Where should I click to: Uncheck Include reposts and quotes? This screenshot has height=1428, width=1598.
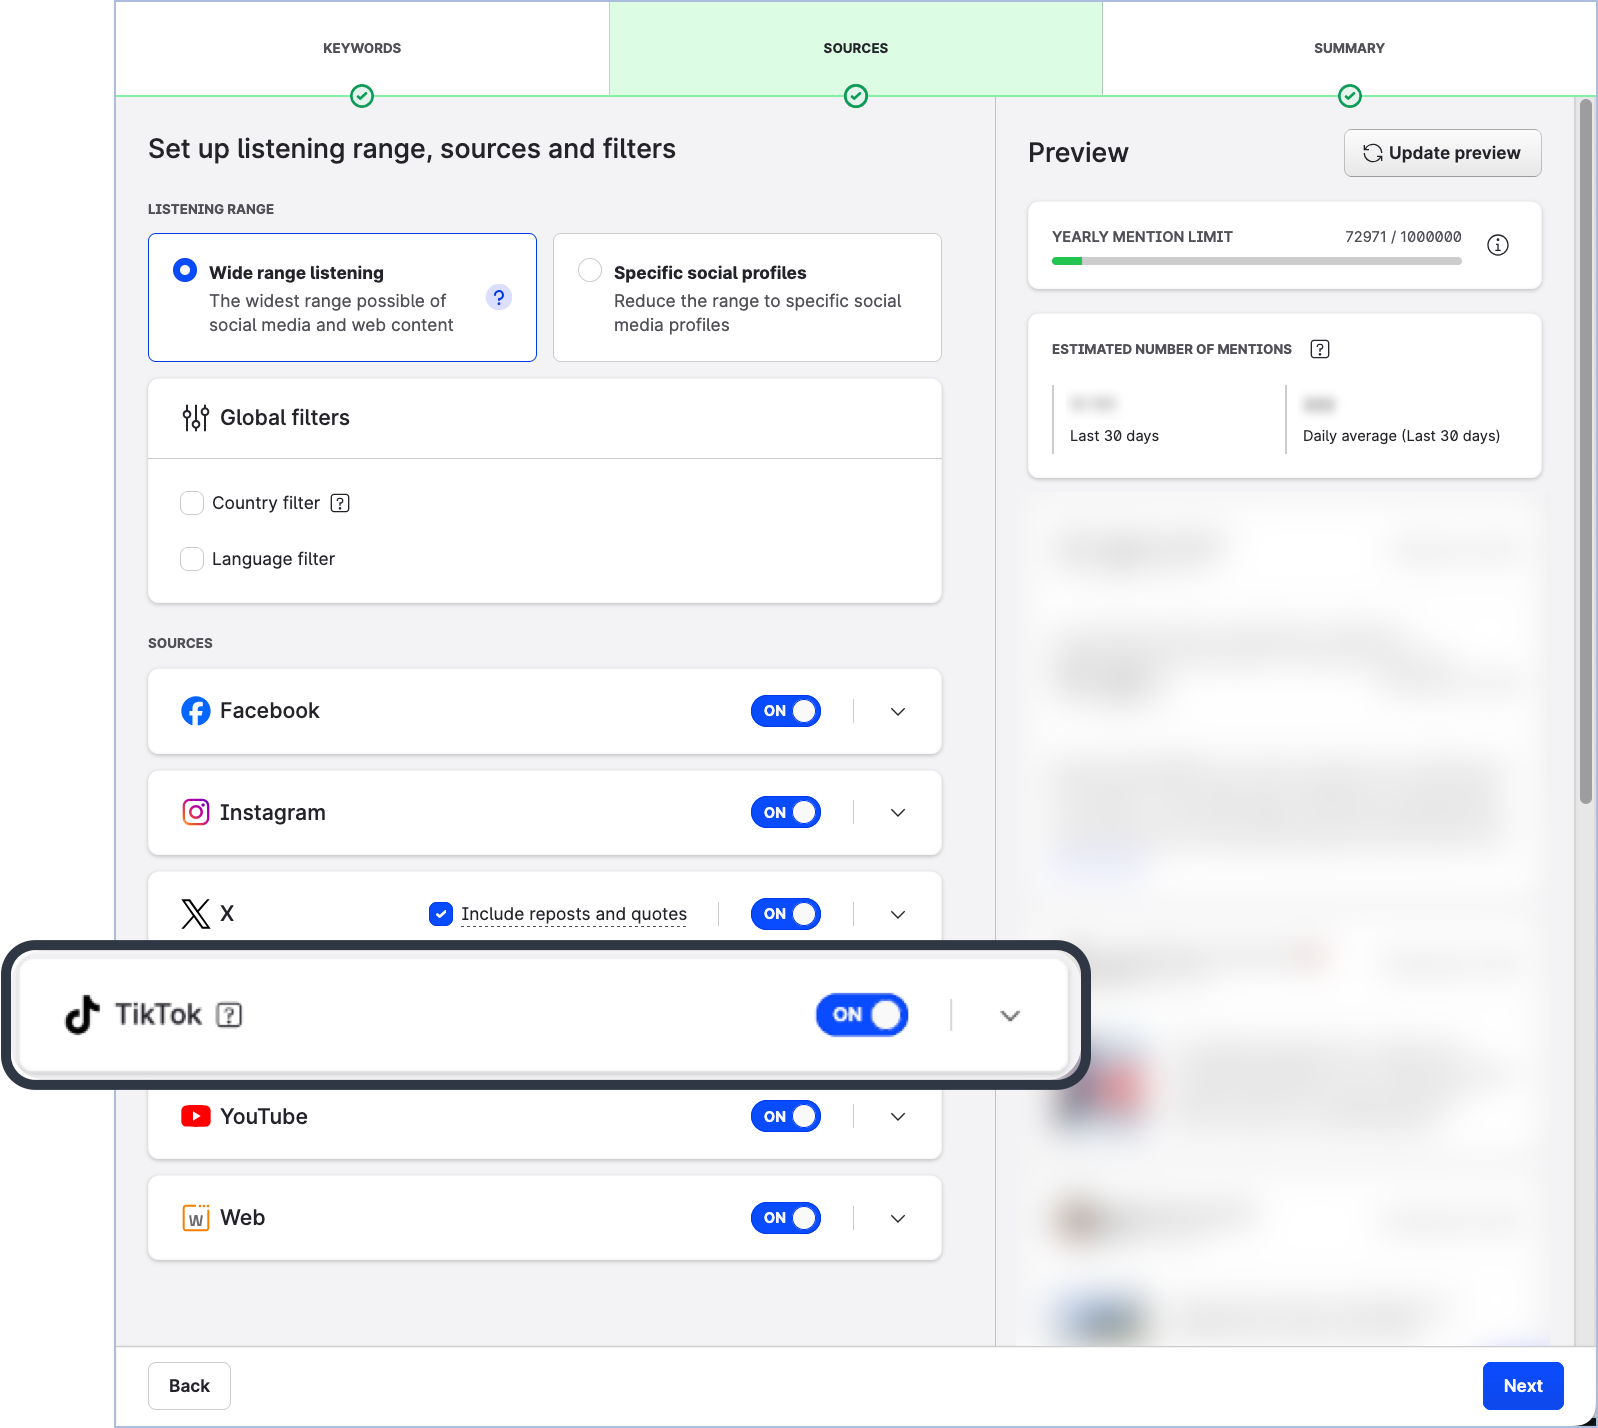(441, 914)
